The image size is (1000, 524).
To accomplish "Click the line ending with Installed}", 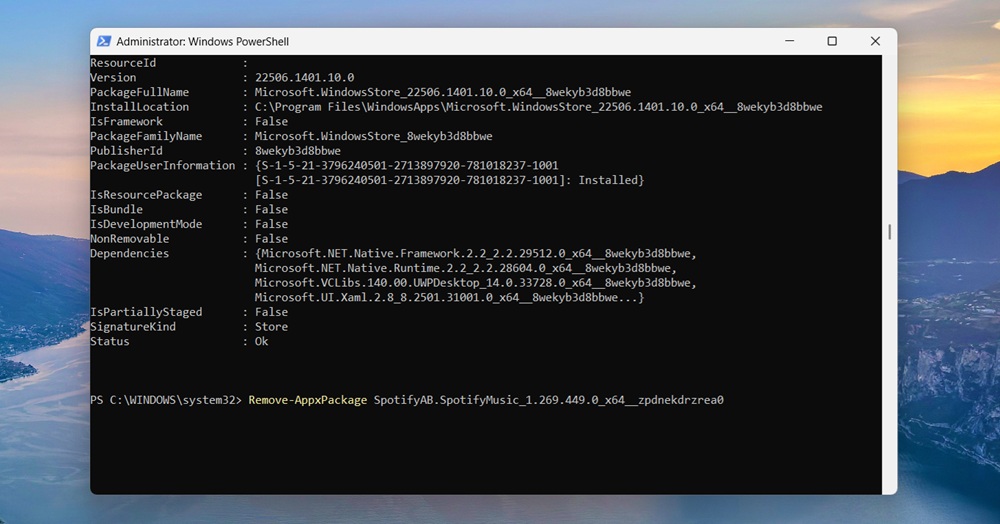I will 449,180.
